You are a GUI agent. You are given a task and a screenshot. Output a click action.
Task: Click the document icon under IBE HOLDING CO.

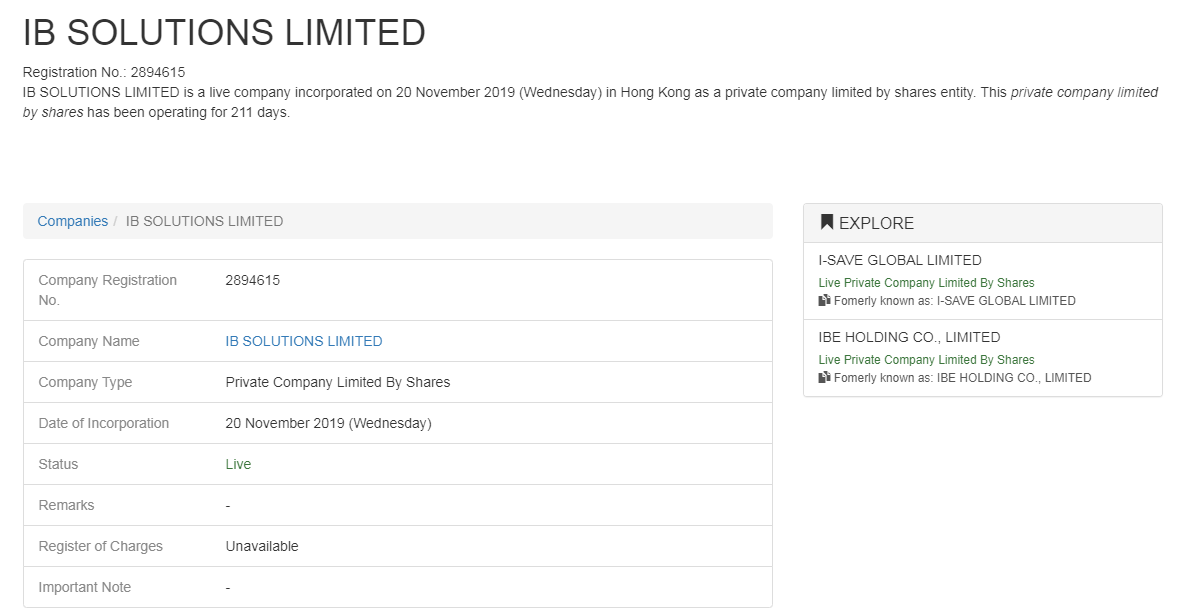coord(824,377)
